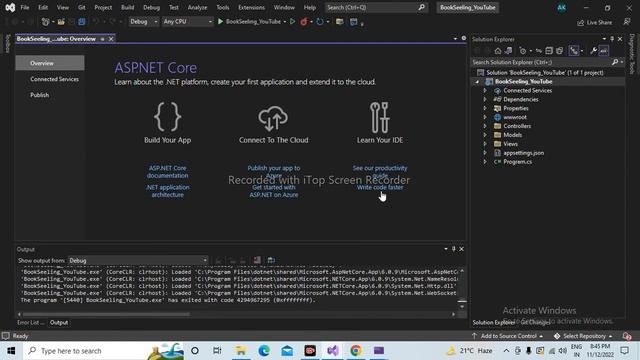Select the Publish side tab

[x=40, y=95]
